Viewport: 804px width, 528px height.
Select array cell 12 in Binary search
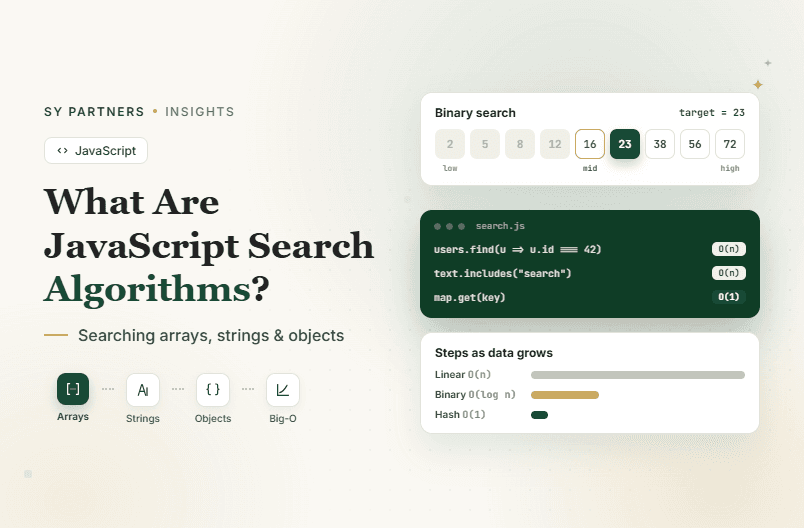tap(555, 144)
